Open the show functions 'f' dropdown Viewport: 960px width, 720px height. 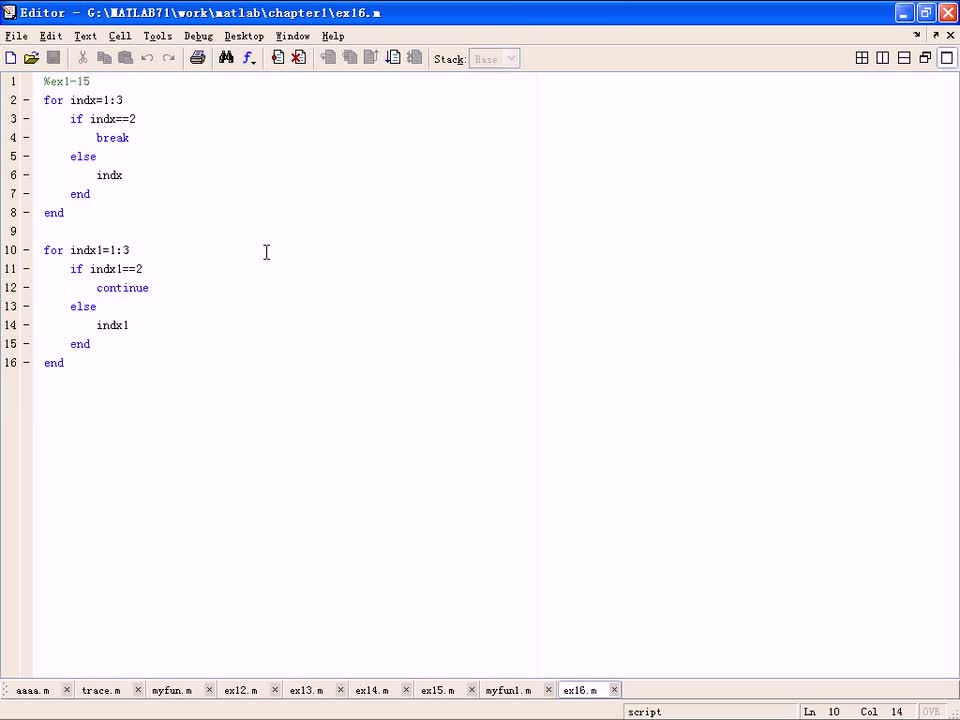pyautogui.click(x=249, y=58)
